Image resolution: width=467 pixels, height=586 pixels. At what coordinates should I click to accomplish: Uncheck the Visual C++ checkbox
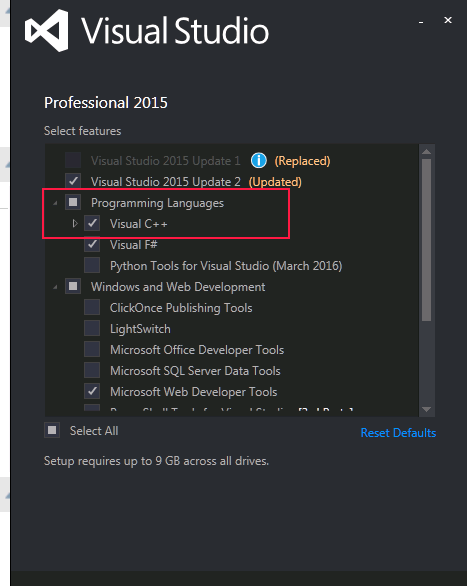[92, 223]
